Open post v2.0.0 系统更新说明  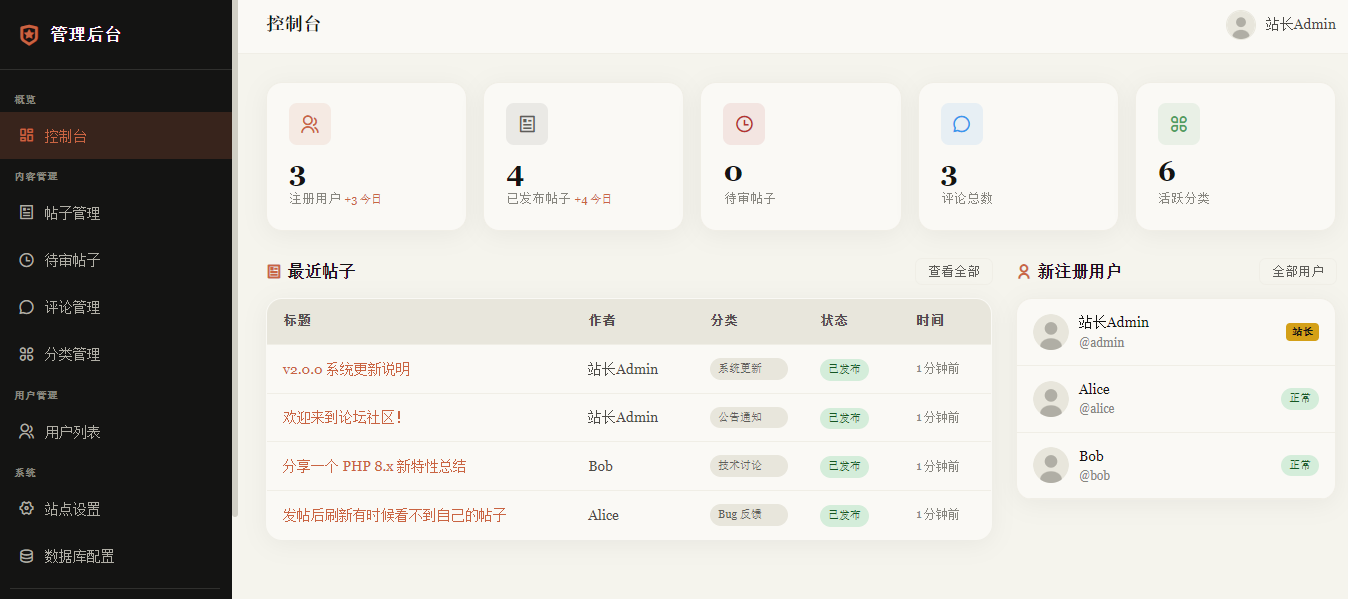(x=346, y=369)
